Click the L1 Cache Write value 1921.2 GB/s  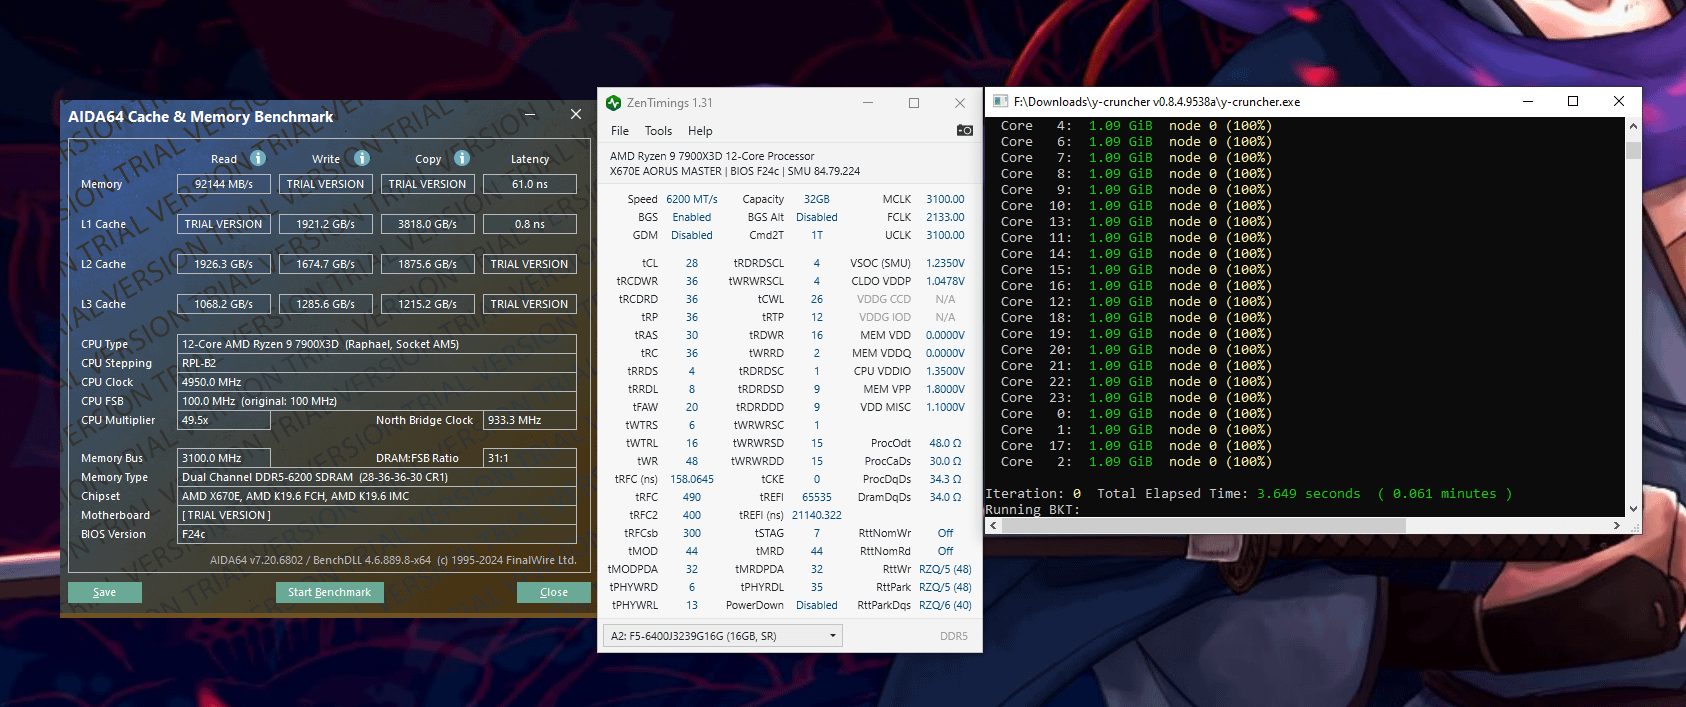326,224
